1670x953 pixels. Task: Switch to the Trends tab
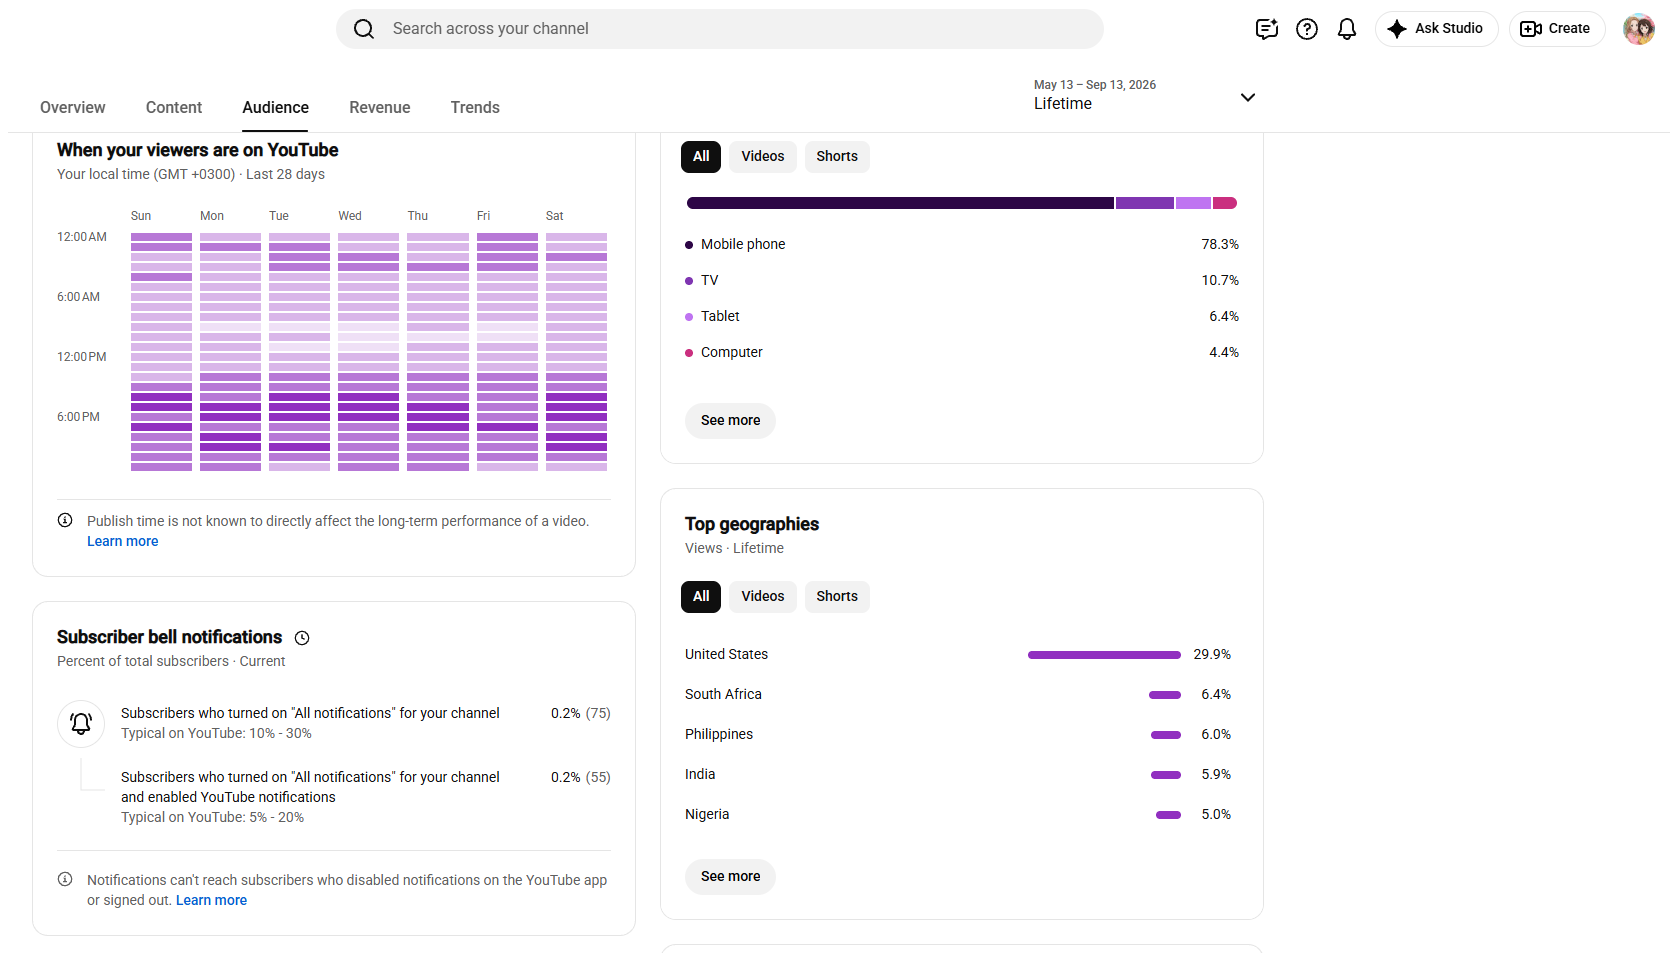pyautogui.click(x=475, y=107)
